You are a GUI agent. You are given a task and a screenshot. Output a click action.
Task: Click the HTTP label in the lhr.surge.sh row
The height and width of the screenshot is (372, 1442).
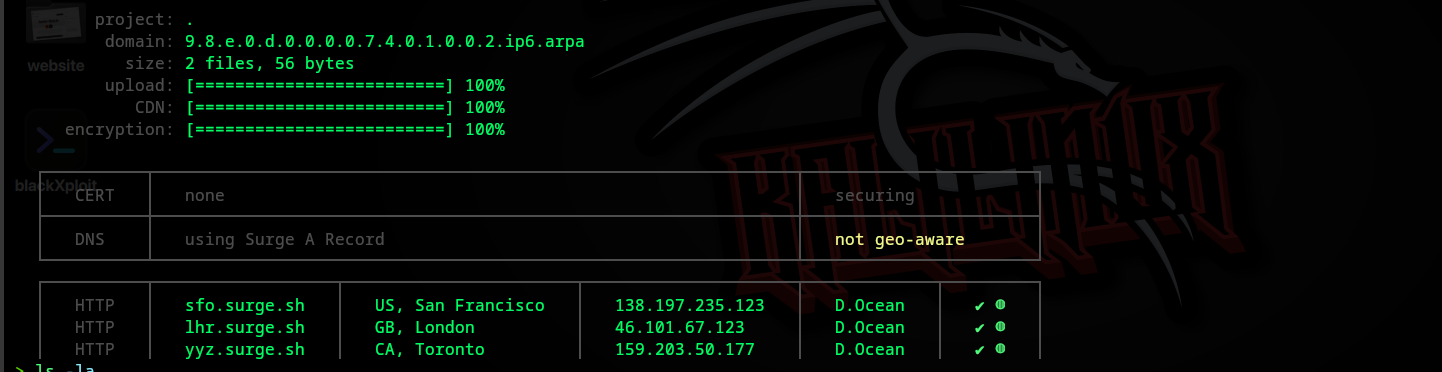pos(95,328)
